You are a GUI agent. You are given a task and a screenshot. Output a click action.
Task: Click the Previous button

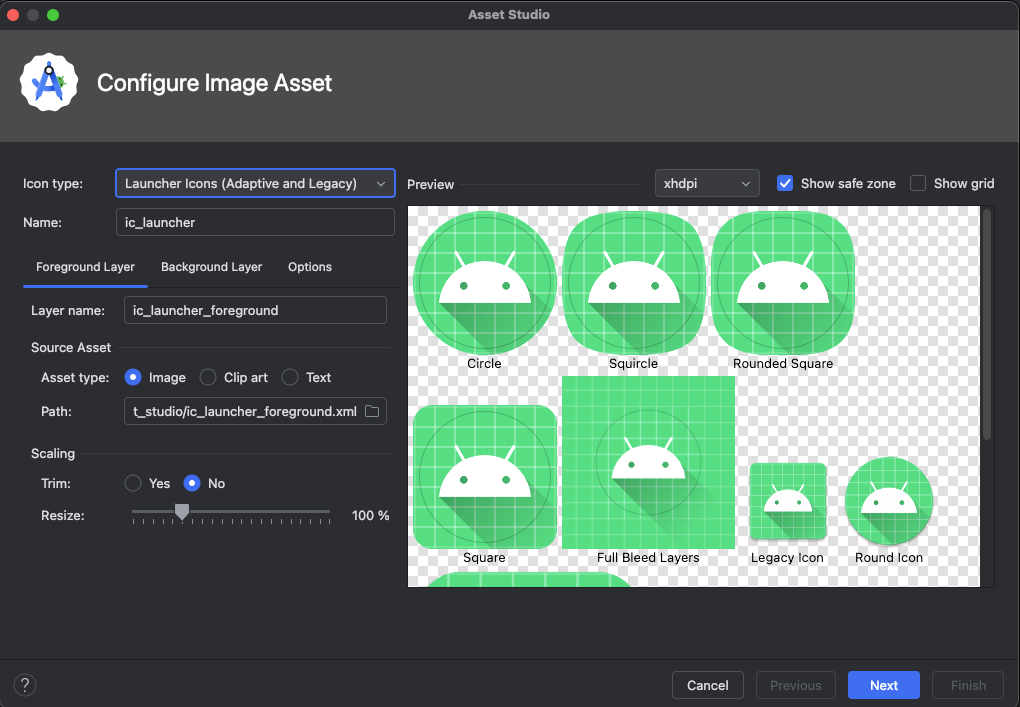(796, 686)
